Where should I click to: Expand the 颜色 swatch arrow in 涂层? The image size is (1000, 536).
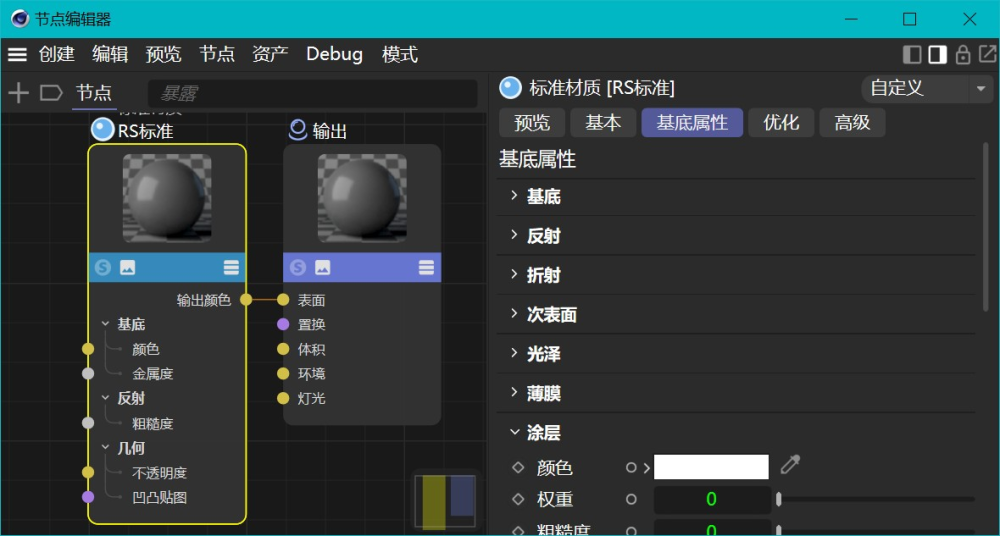(x=647, y=468)
